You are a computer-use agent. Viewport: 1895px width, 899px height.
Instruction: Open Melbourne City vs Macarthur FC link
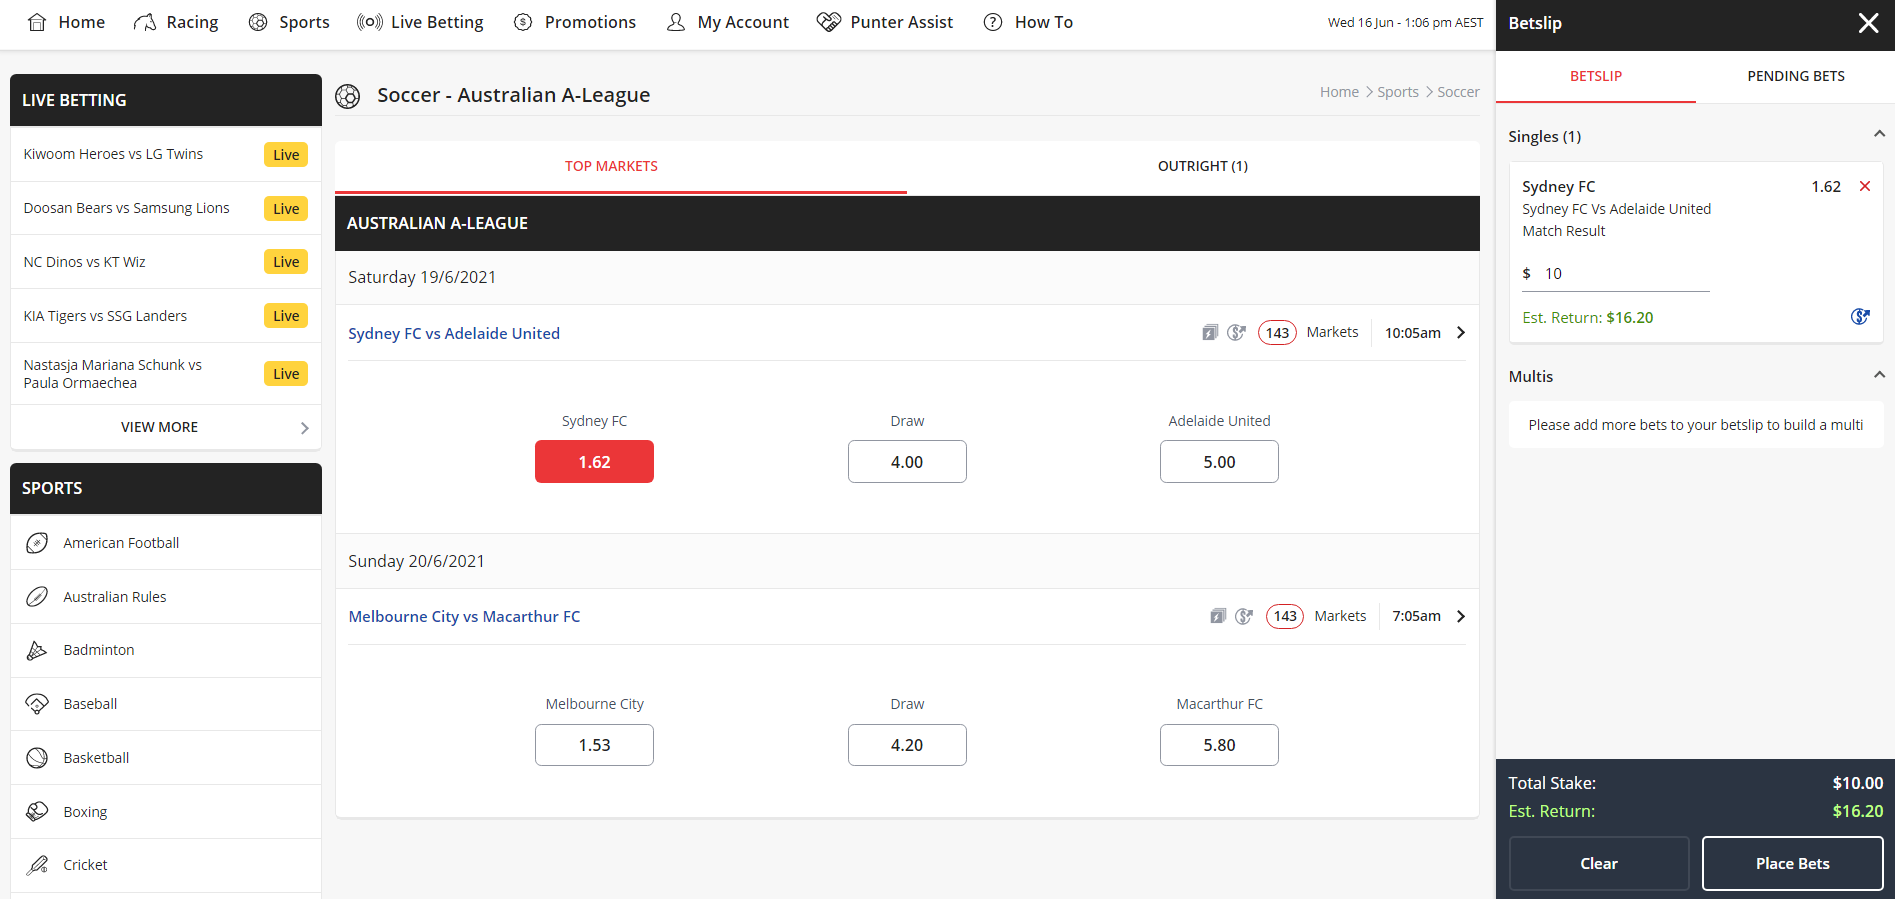pyautogui.click(x=464, y=616)
